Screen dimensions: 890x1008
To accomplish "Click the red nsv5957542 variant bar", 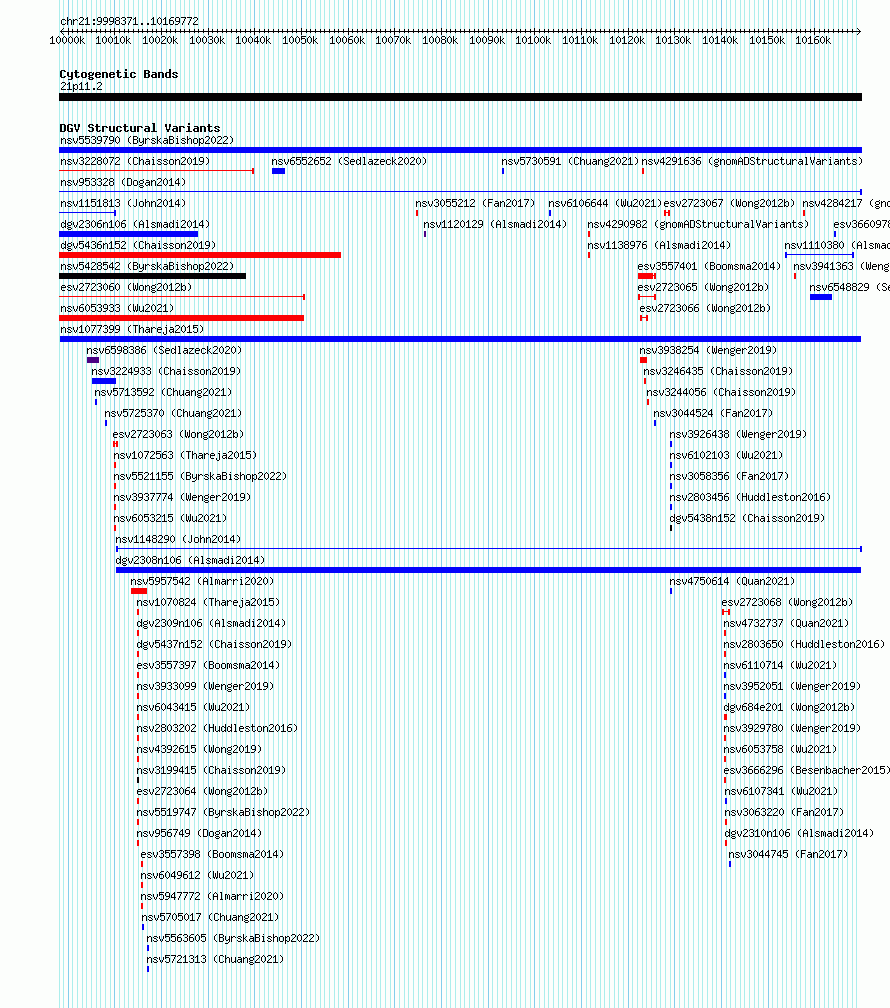I will pos(139,591).
